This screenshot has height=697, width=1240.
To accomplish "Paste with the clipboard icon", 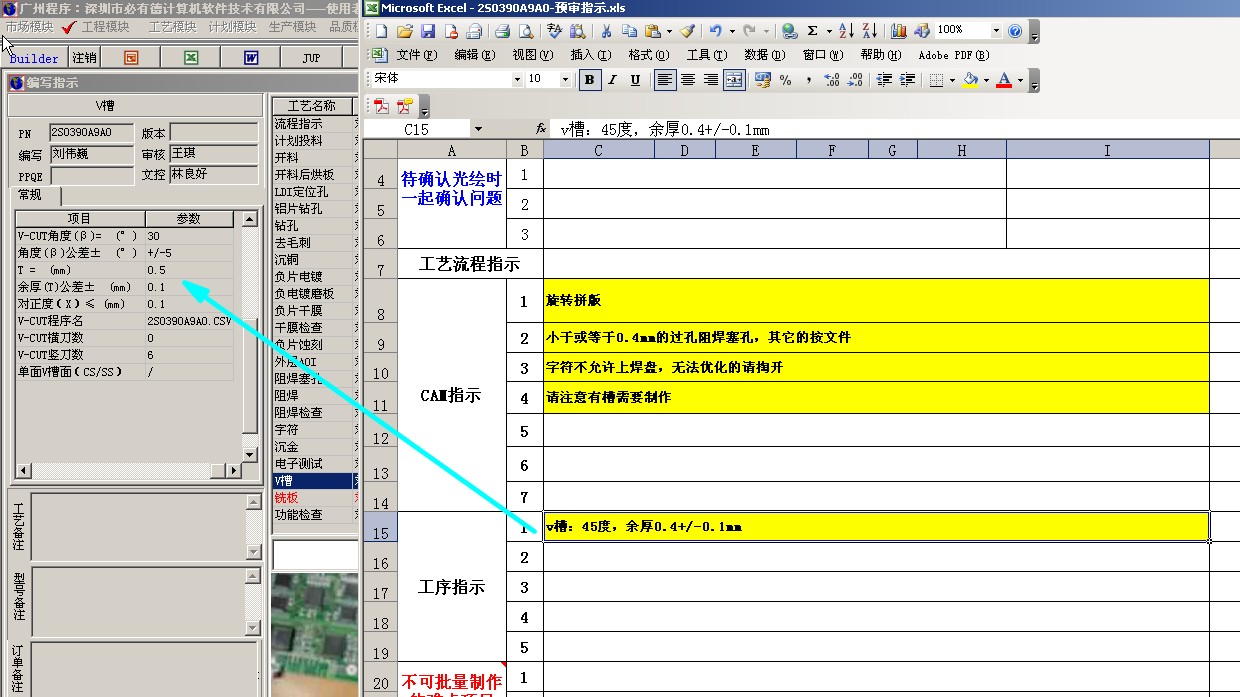I will [653, 30].
